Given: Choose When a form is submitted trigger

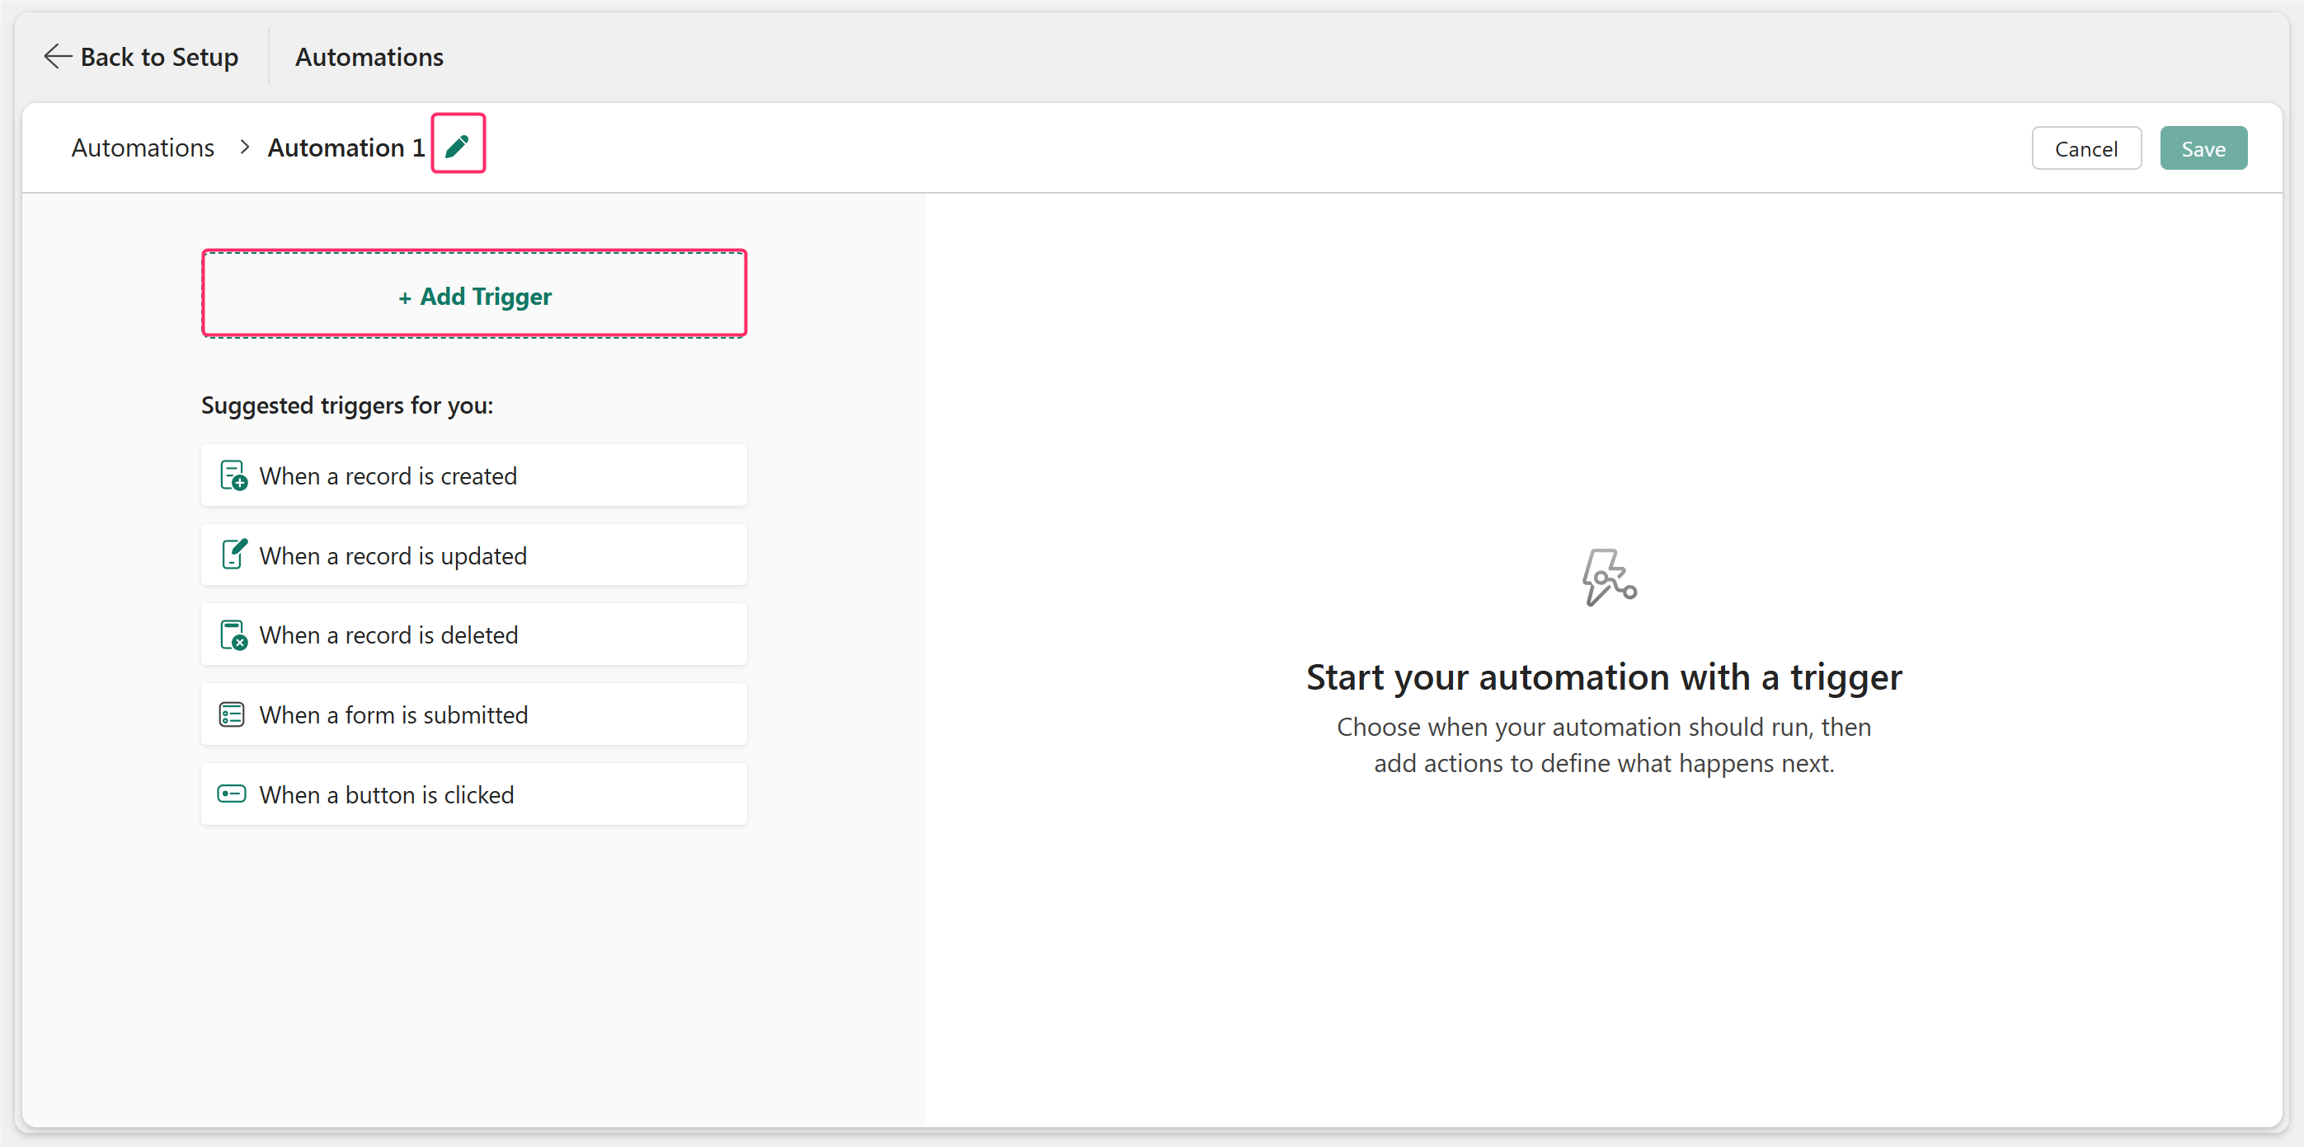Looking at the screenshot, I should [474, 714].
